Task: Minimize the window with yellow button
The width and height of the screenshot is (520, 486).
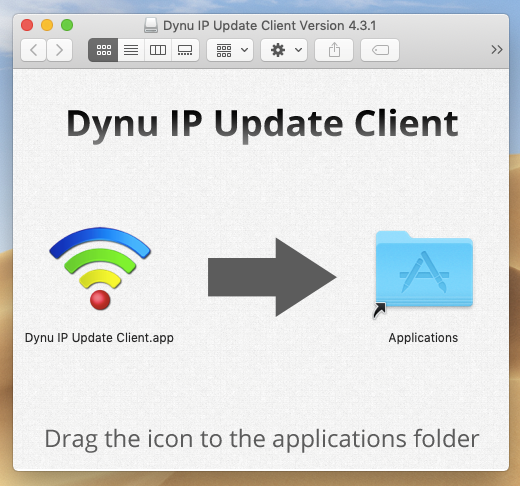Action: pyautogui.click(x=47, y=25)
